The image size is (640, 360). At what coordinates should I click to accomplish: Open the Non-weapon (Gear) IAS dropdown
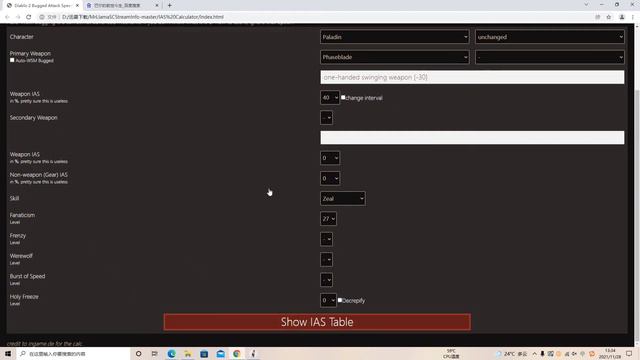click(330, 178)
